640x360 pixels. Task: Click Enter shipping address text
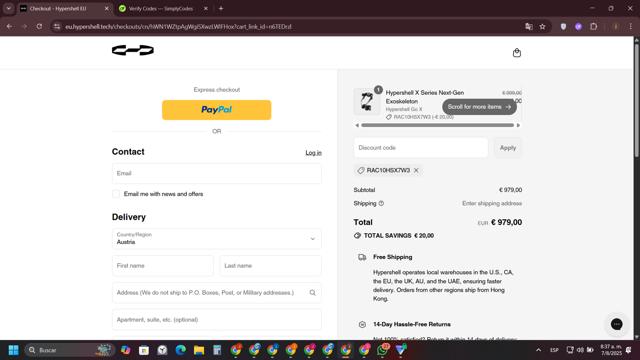[492, 203]
